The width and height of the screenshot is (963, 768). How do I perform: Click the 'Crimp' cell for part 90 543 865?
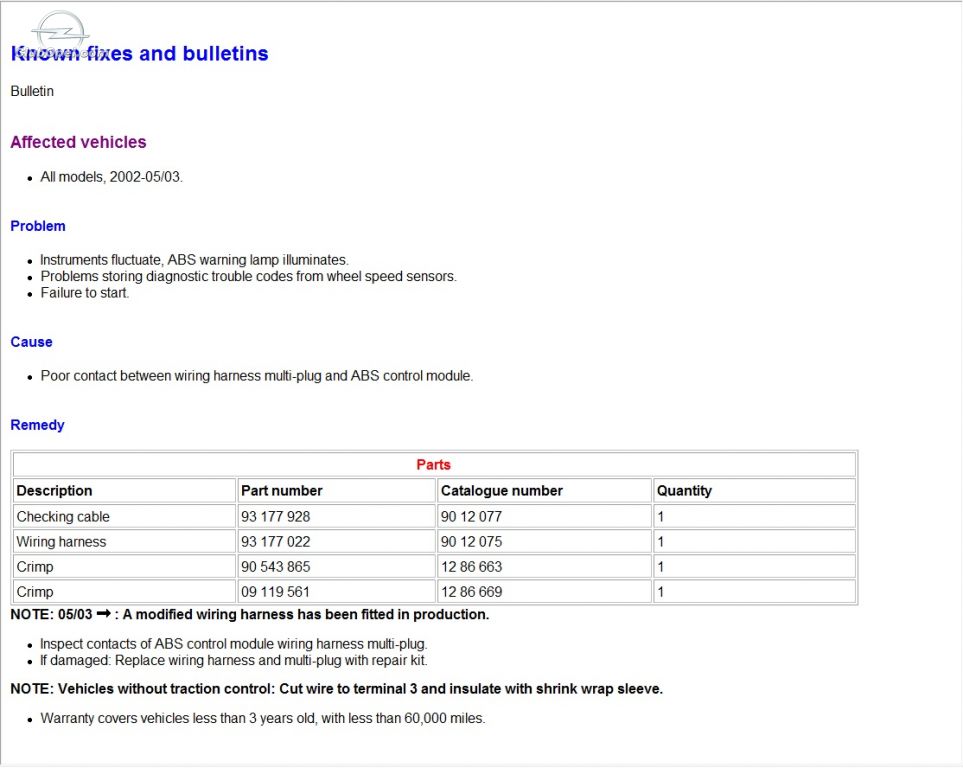pyautogui.click(x=125, y=567)
